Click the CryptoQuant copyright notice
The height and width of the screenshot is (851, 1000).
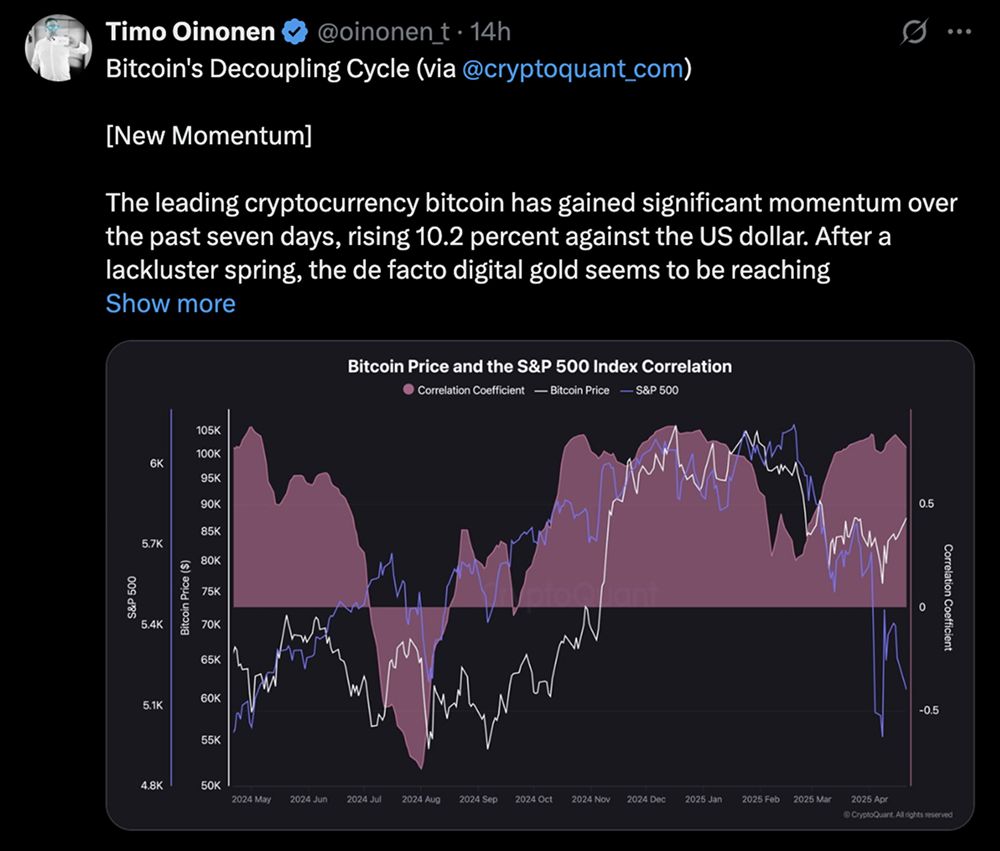click(x=897, y=815)
